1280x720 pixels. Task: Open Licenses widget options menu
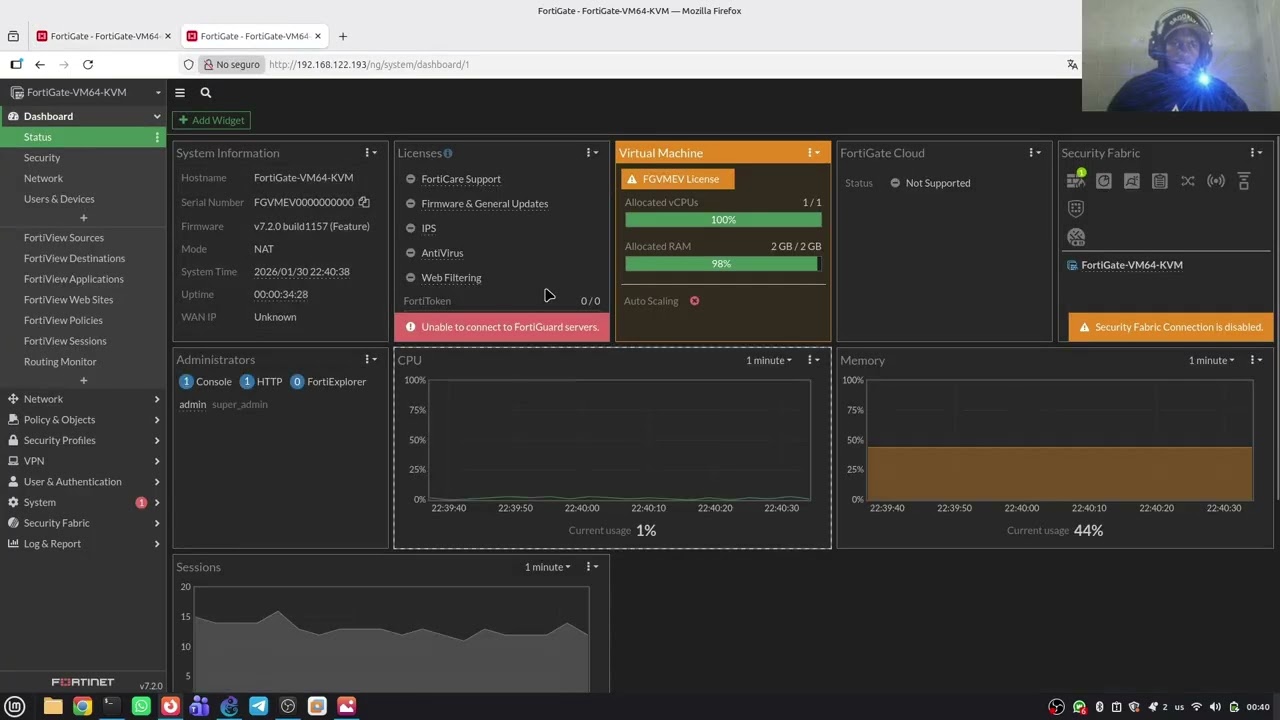point(592,153)
